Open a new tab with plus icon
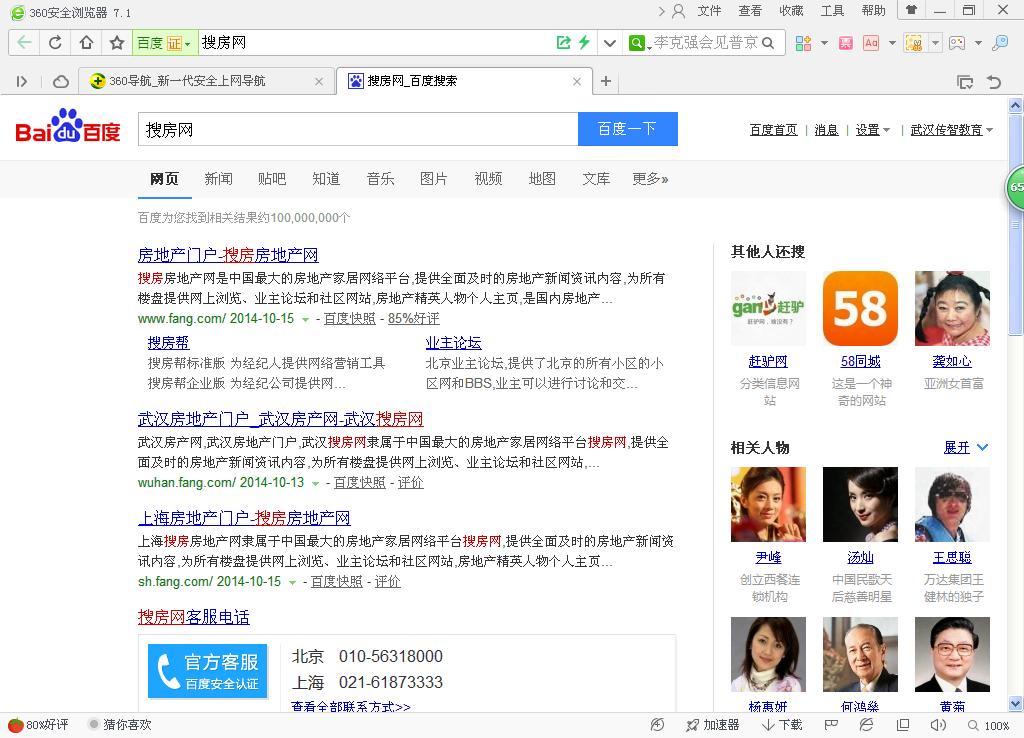Screen dimensions: 1024x738 (x=606, y=81)
